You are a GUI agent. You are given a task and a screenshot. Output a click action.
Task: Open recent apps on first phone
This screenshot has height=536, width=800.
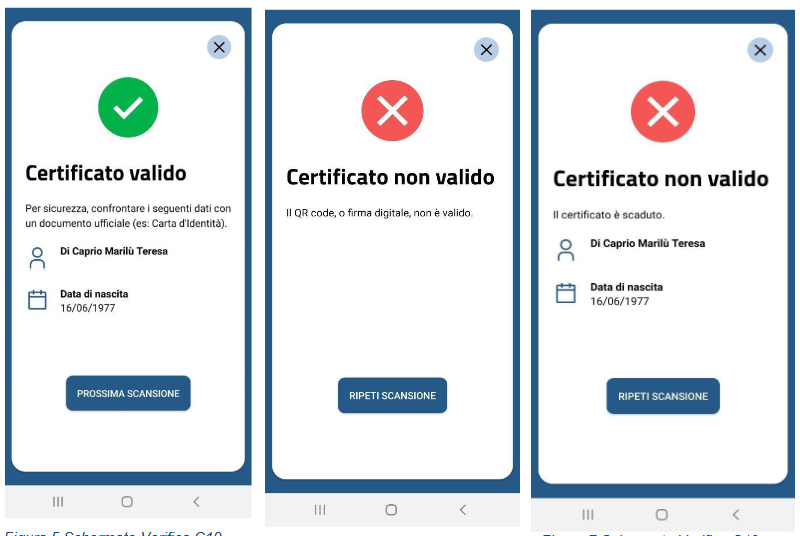[58, 502]
